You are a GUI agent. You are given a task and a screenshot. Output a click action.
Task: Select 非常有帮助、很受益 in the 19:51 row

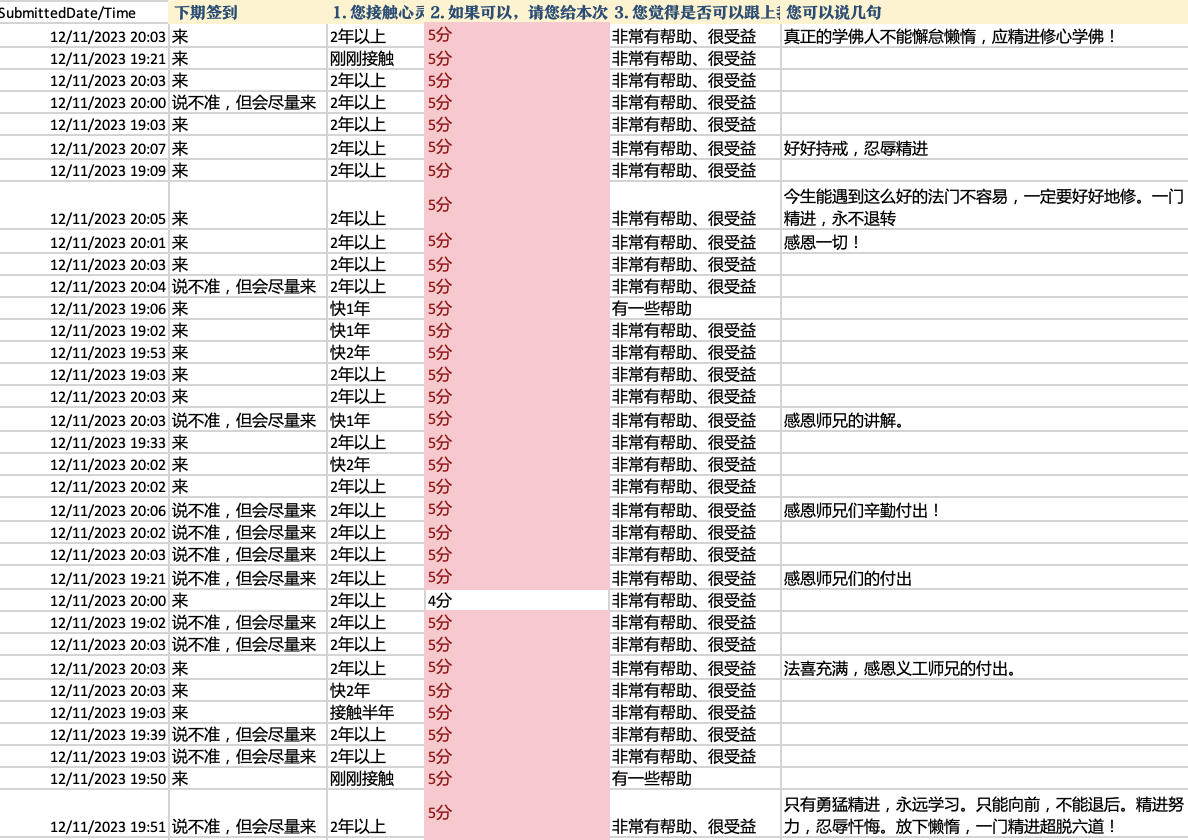(684, 827)
